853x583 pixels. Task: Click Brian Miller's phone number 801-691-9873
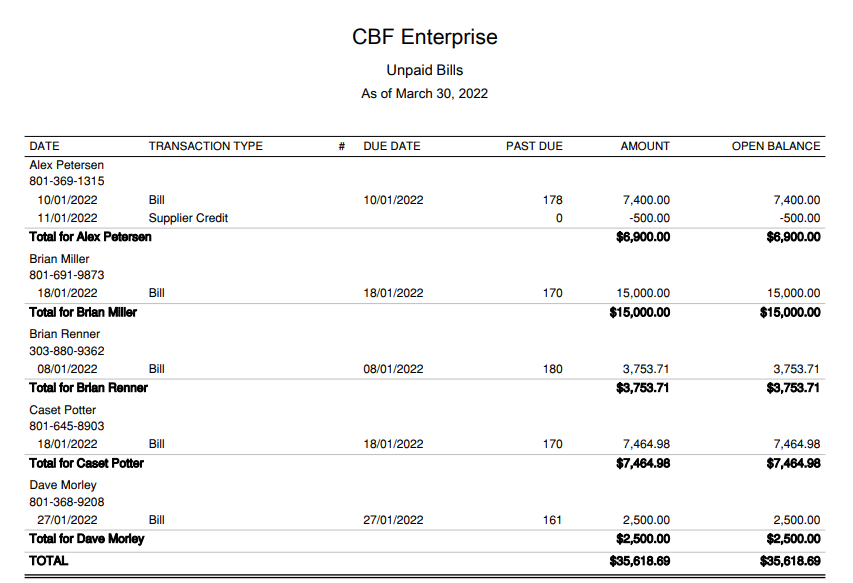[x=67, y=275]
